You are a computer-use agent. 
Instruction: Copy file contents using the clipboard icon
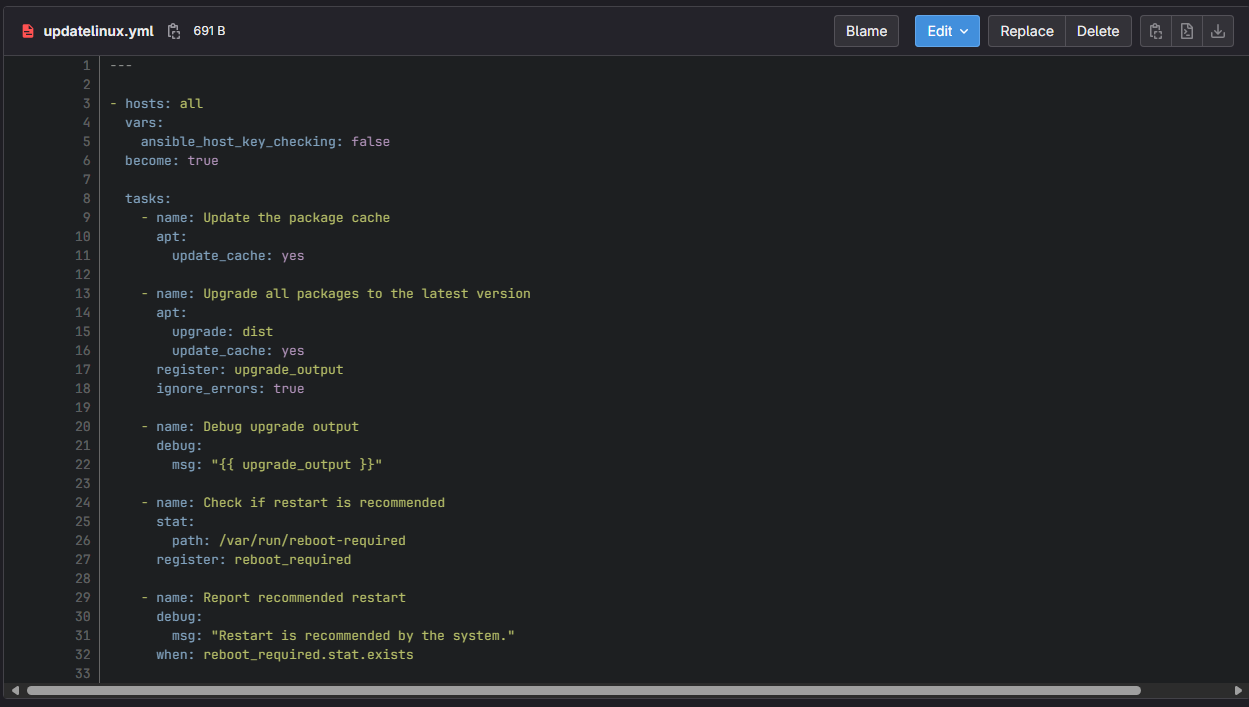click(x=1155, y=31)
